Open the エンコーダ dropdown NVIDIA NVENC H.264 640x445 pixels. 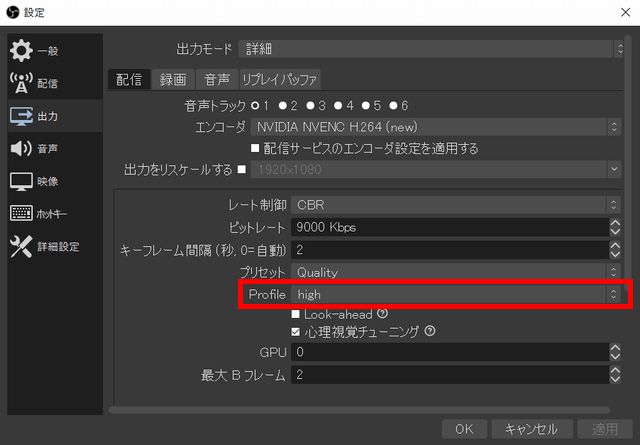436,127
